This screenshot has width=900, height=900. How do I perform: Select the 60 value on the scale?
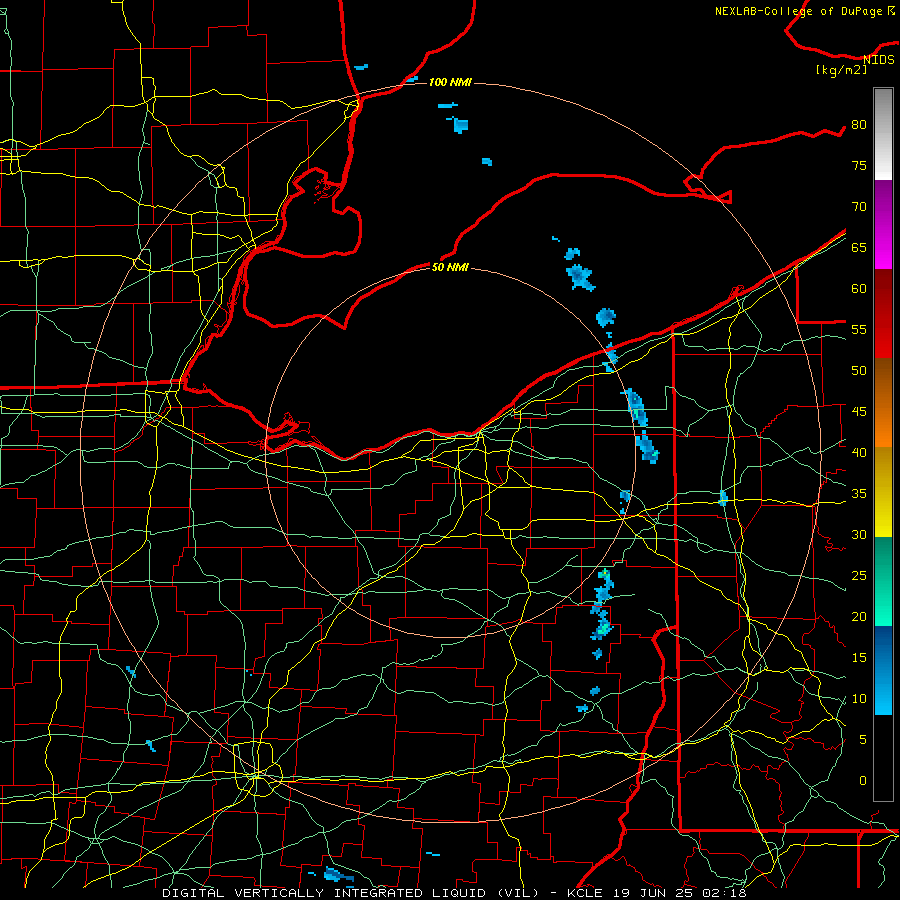pyautogui.click(x=859, y=289)
